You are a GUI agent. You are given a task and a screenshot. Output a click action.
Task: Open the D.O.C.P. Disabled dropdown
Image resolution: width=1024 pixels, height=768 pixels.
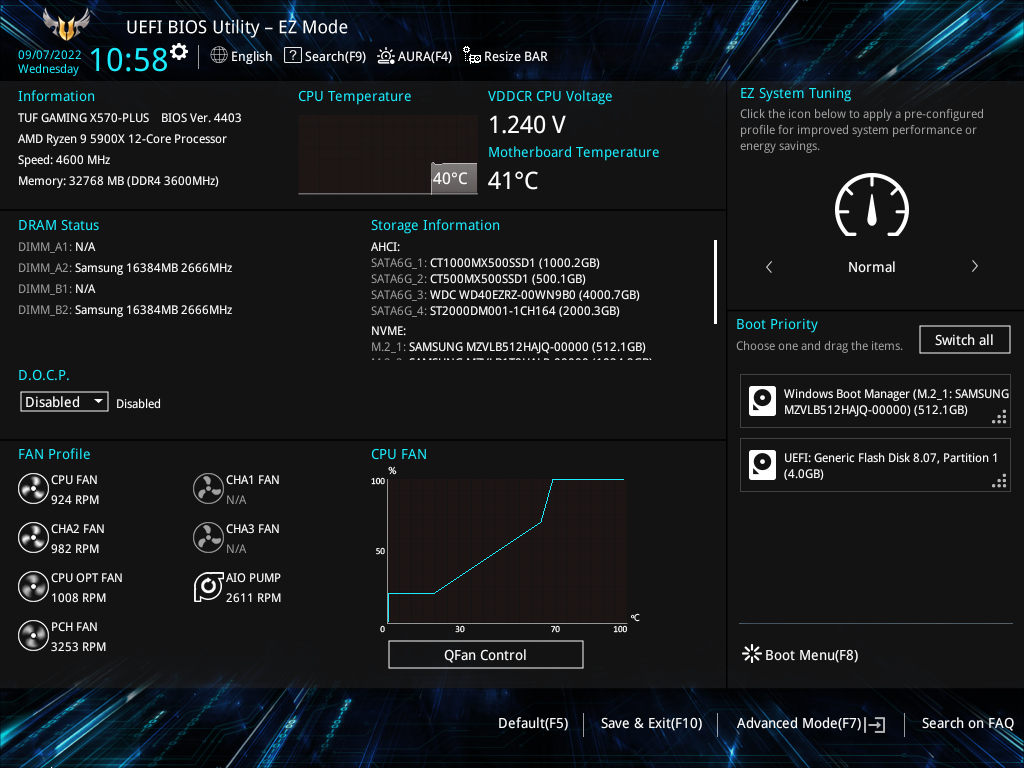(64, 402)
